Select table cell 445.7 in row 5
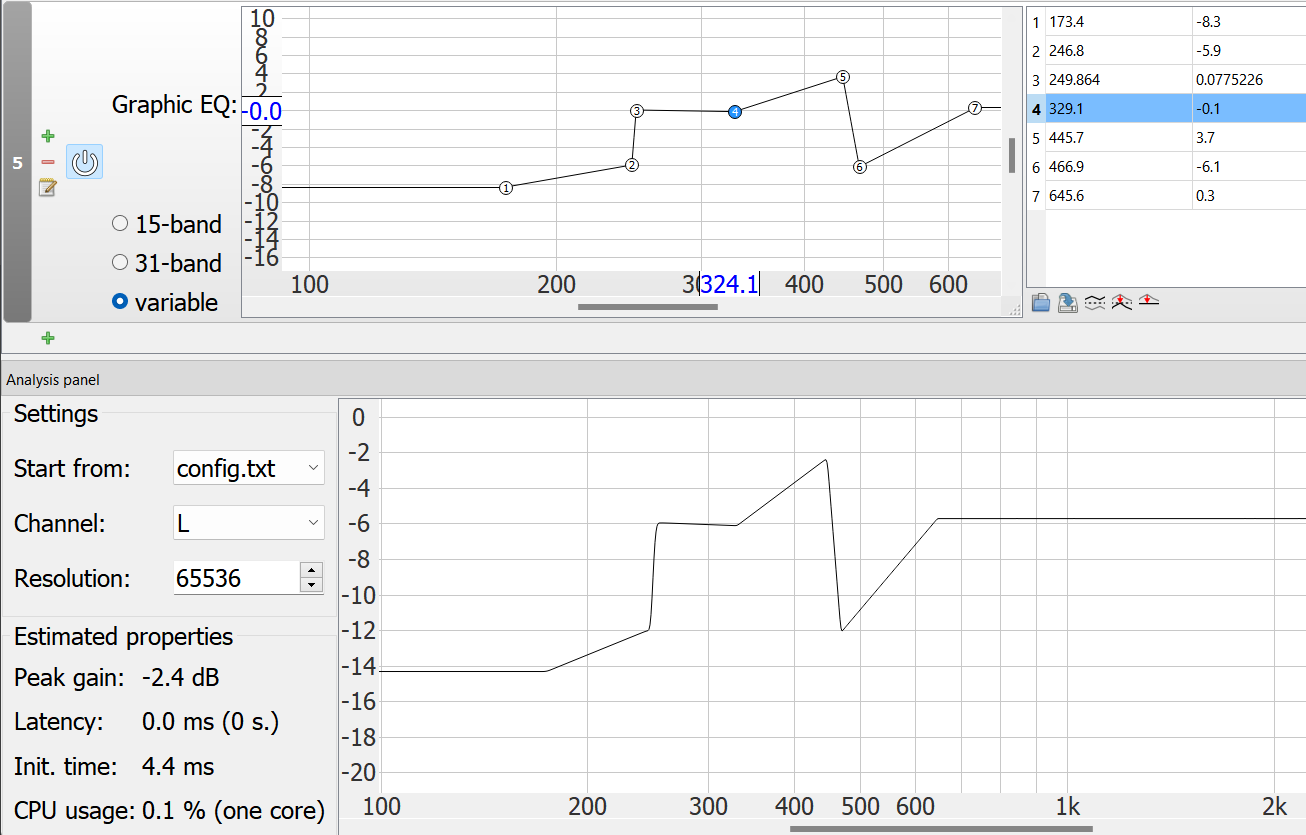Viewport: 1306px width, 835px height. (x=1118, y=137)
